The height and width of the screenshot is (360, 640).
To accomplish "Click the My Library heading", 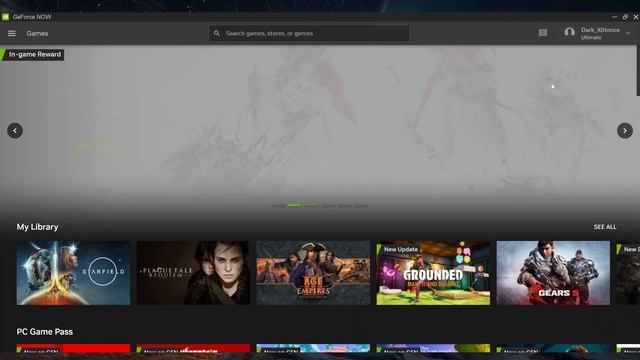I will tap(38, 227).
